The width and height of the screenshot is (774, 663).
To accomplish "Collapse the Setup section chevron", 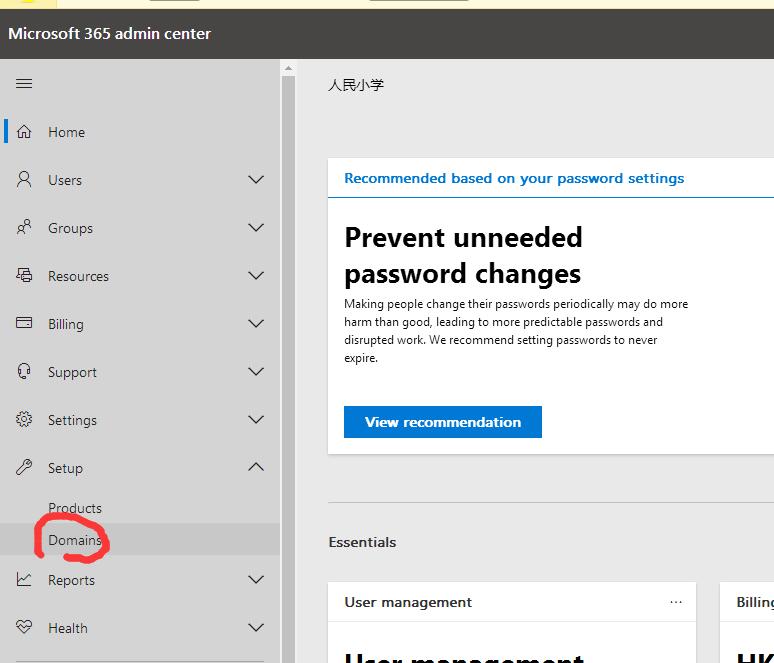I will coord(256,467).
